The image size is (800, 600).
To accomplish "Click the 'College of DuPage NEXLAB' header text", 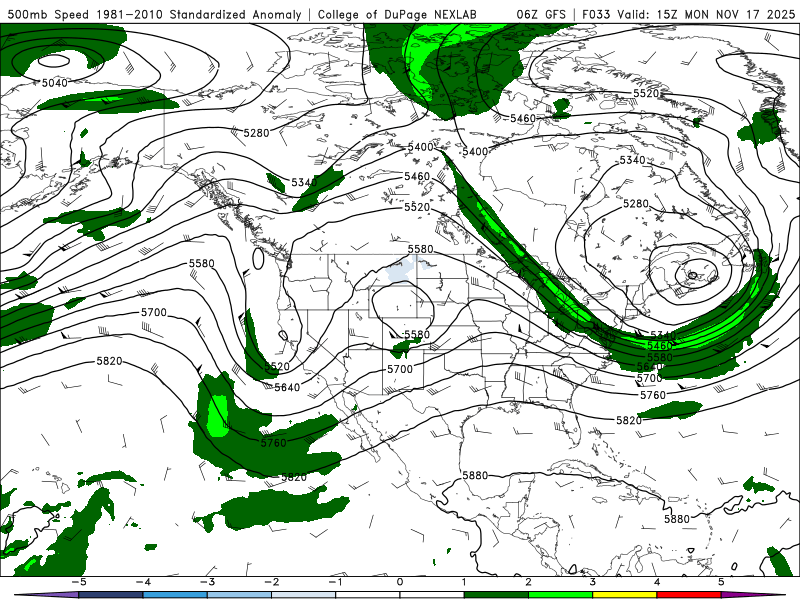I will 397,14.
